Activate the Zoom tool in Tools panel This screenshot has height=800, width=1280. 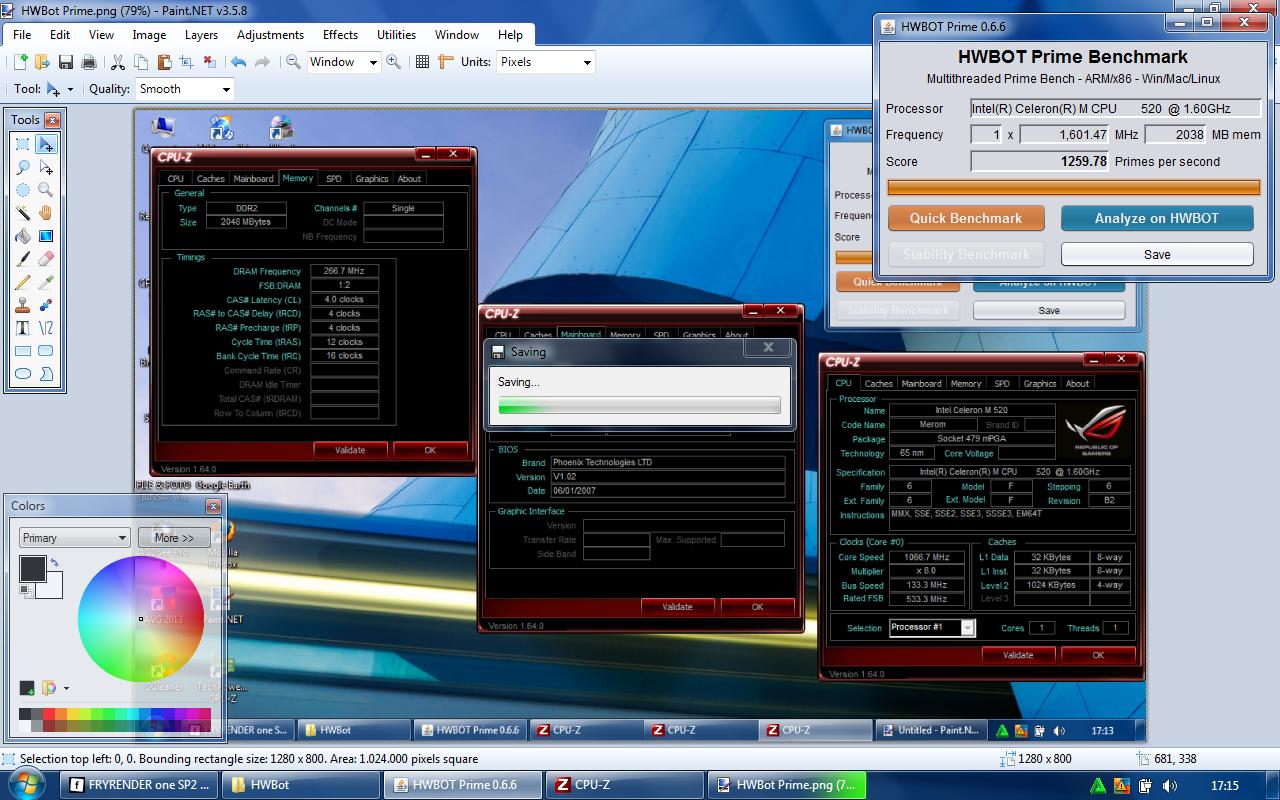(46, 190)
